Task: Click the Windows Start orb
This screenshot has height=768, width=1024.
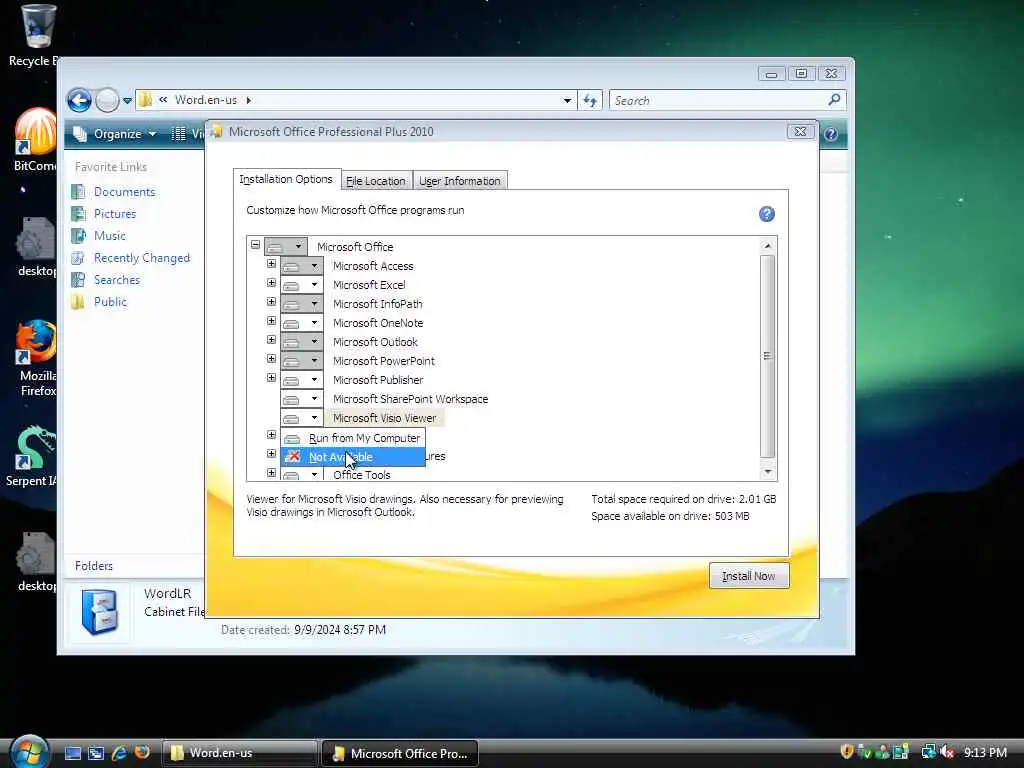Action: (x=29, y=752)
